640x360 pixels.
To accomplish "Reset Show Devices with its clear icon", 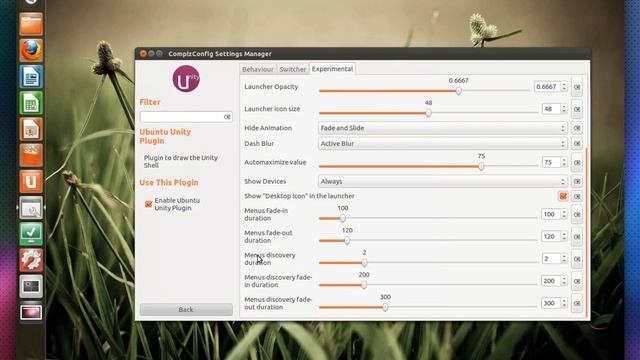I will pos(577,181).
